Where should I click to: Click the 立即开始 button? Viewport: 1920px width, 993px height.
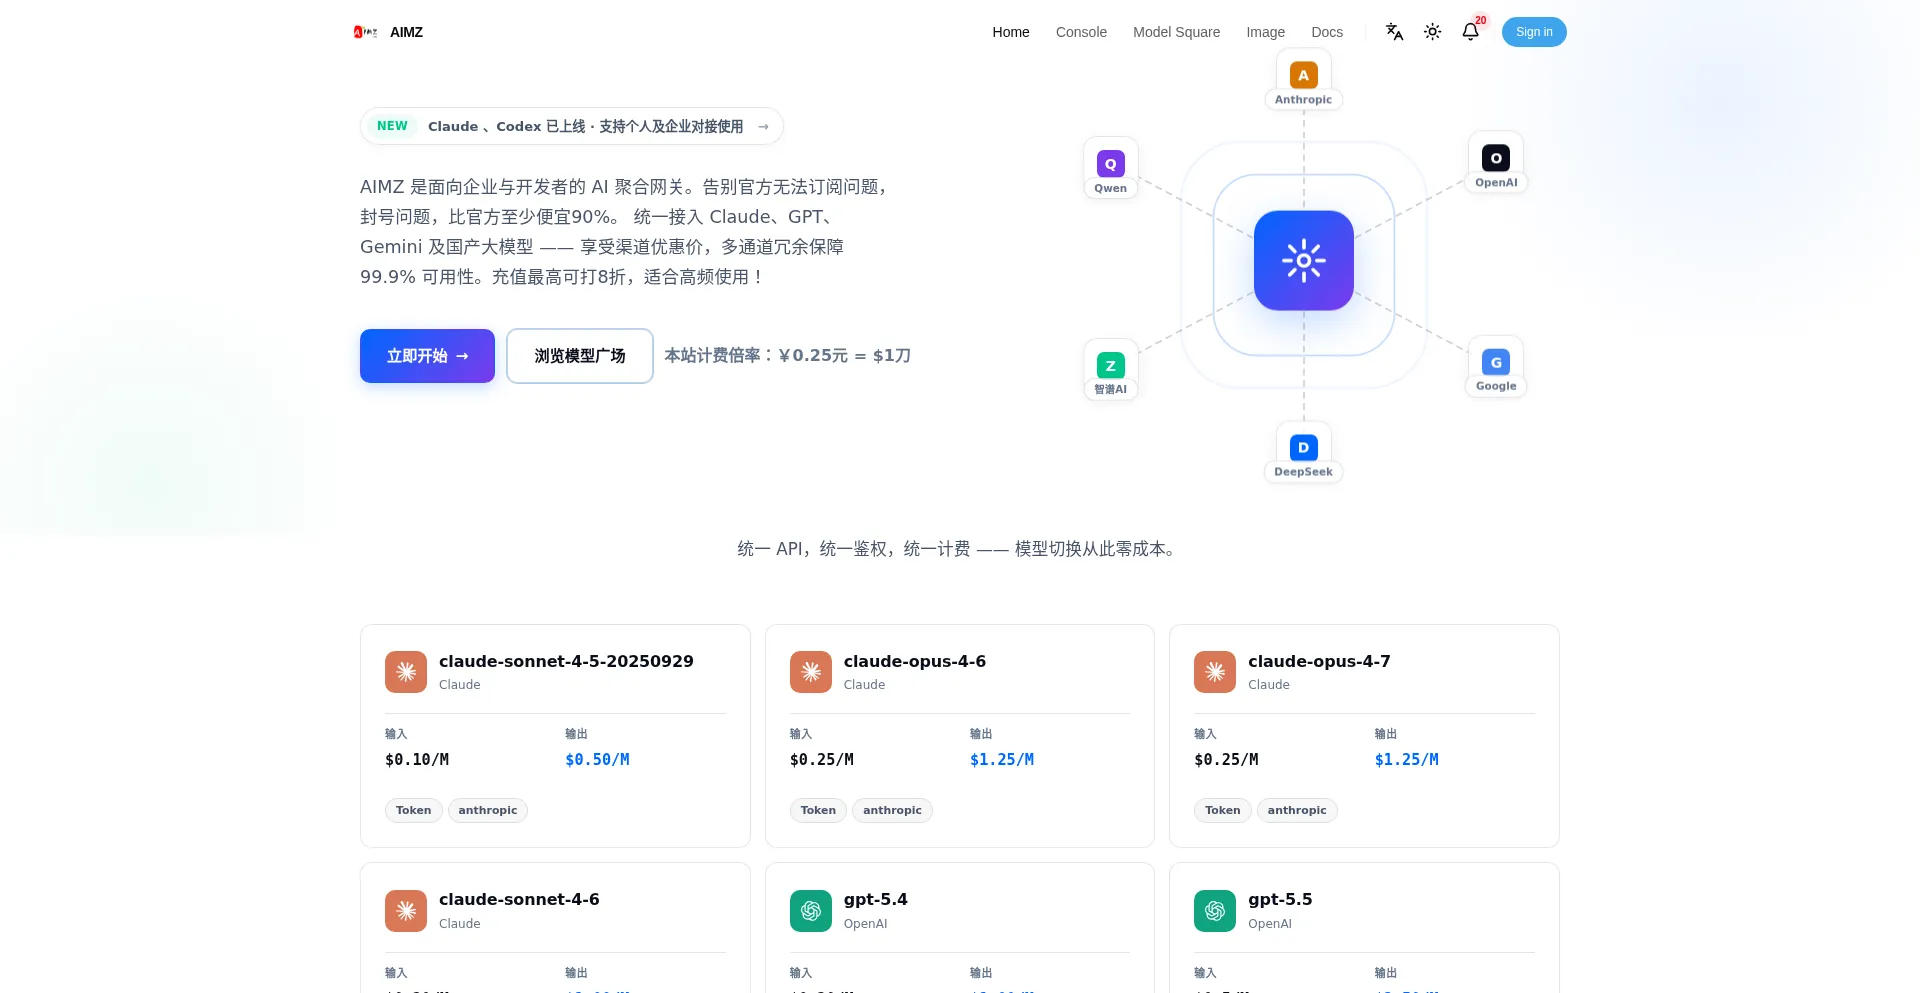point(427,356)
